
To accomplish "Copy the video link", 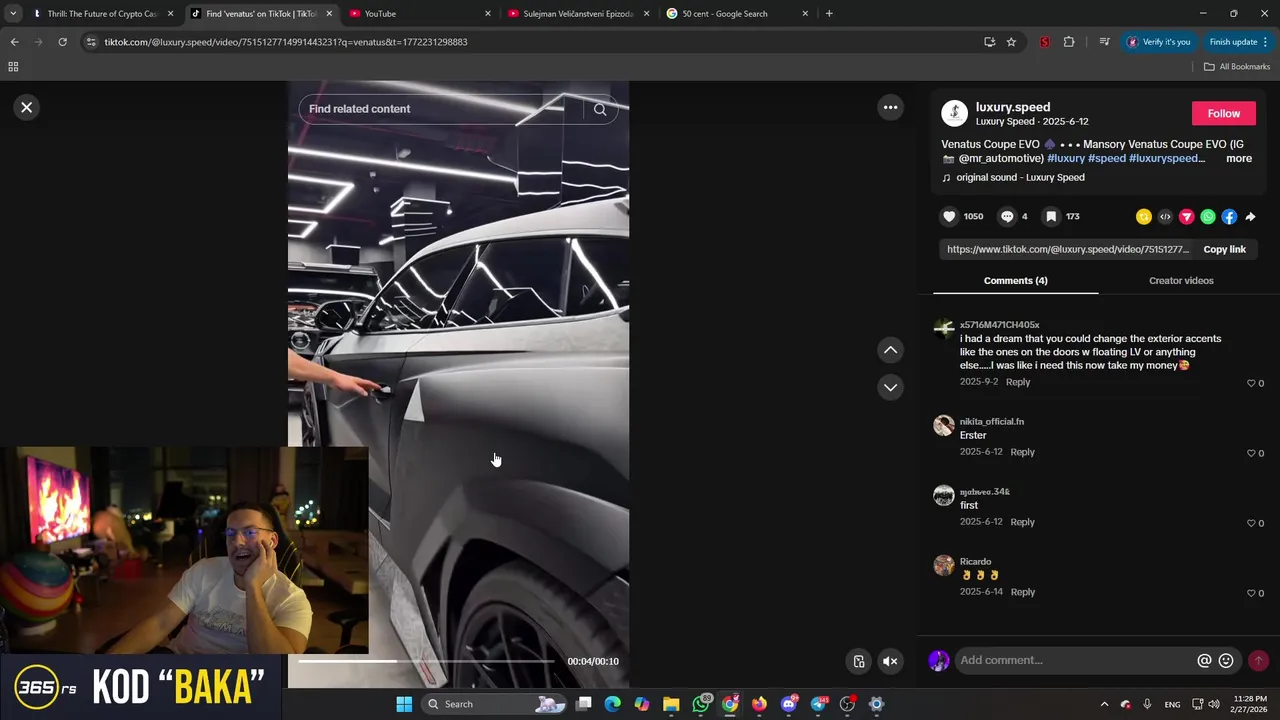I will (x=1224, y=249).
